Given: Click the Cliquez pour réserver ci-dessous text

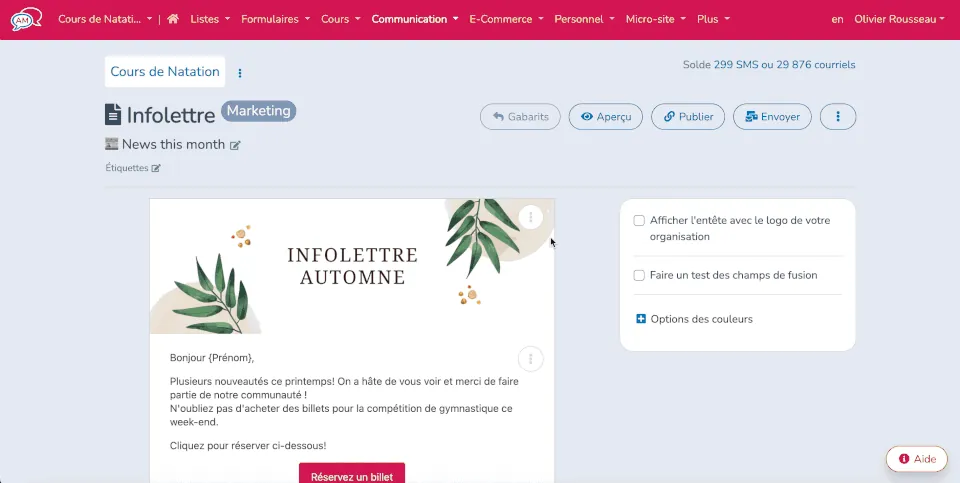Looking at the screenshot, I should tap(248, 446).
